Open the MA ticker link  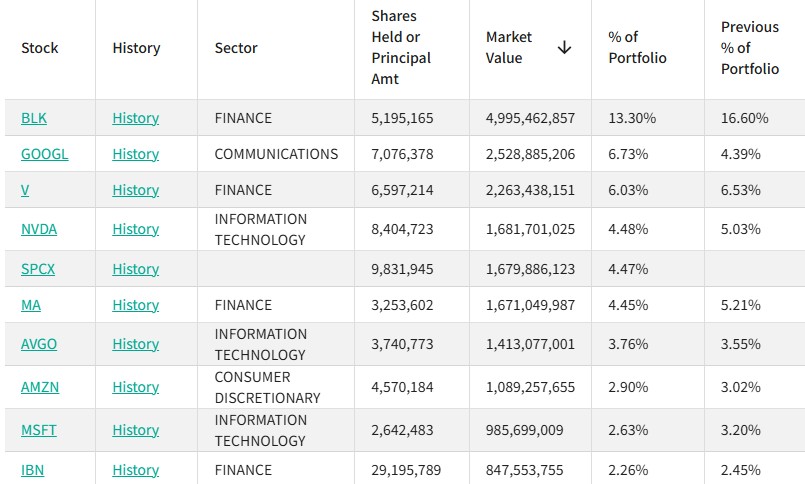[31, 305]
